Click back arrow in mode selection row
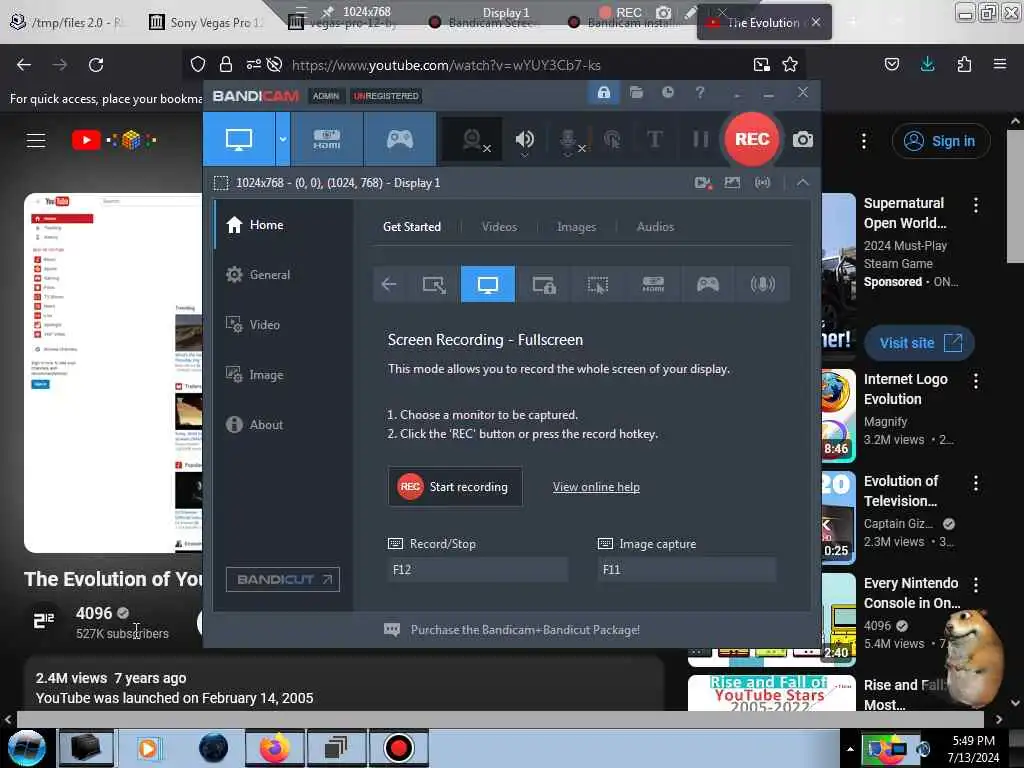 tap(389, 284)
